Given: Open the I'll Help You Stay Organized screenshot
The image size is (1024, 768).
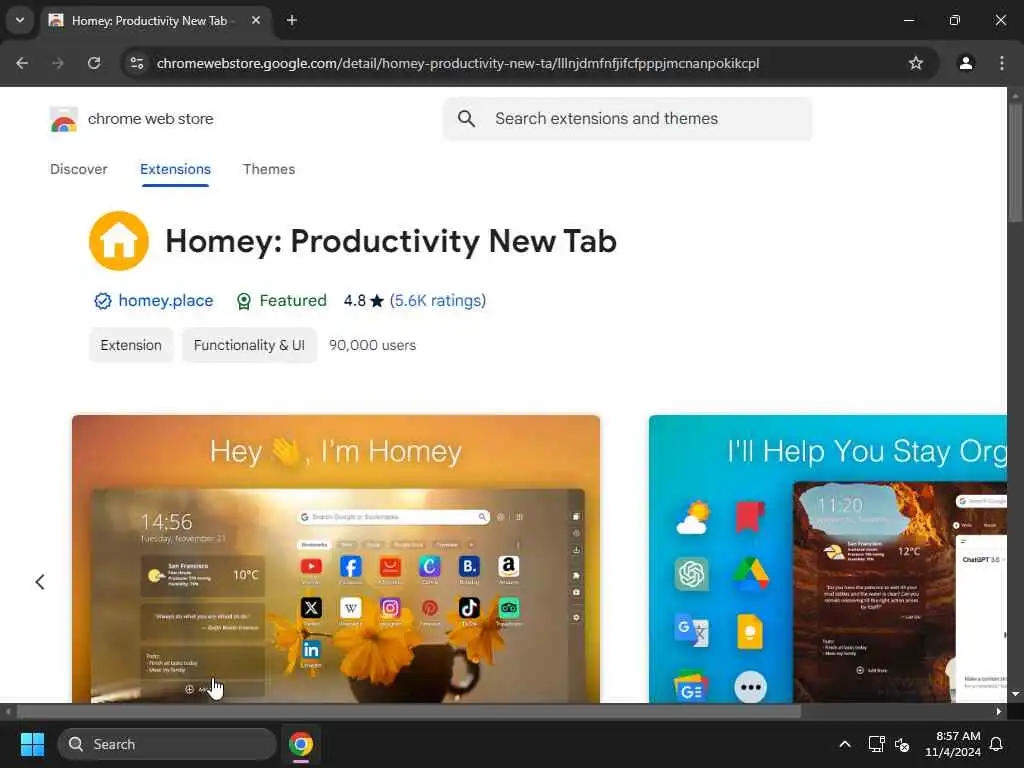Looking at the screenshot, I should pos(827,559).
